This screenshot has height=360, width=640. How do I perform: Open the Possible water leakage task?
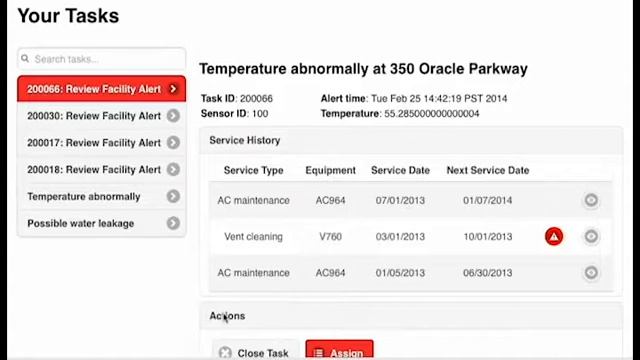(x=102, y=223)
